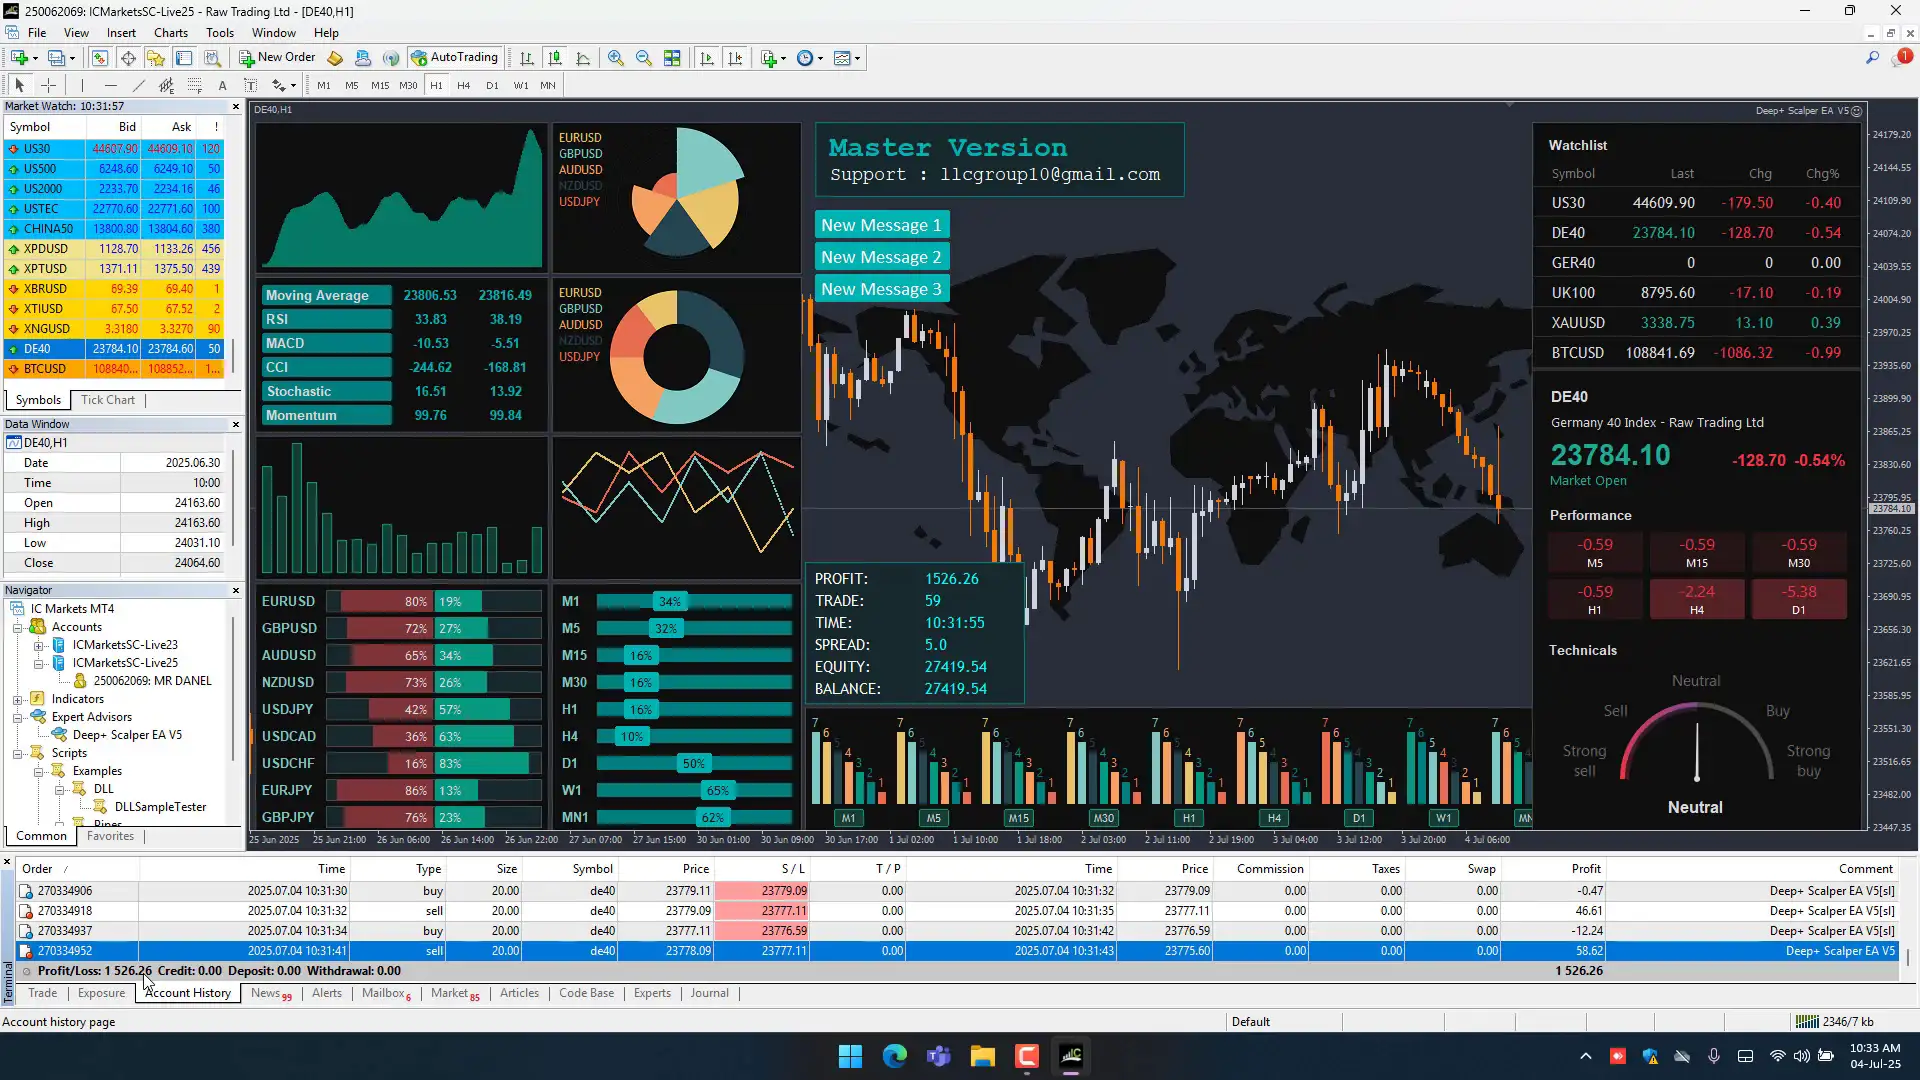
Task: Select the draw trendline tool
Action: pyautogui.click(x=139, y=86)
